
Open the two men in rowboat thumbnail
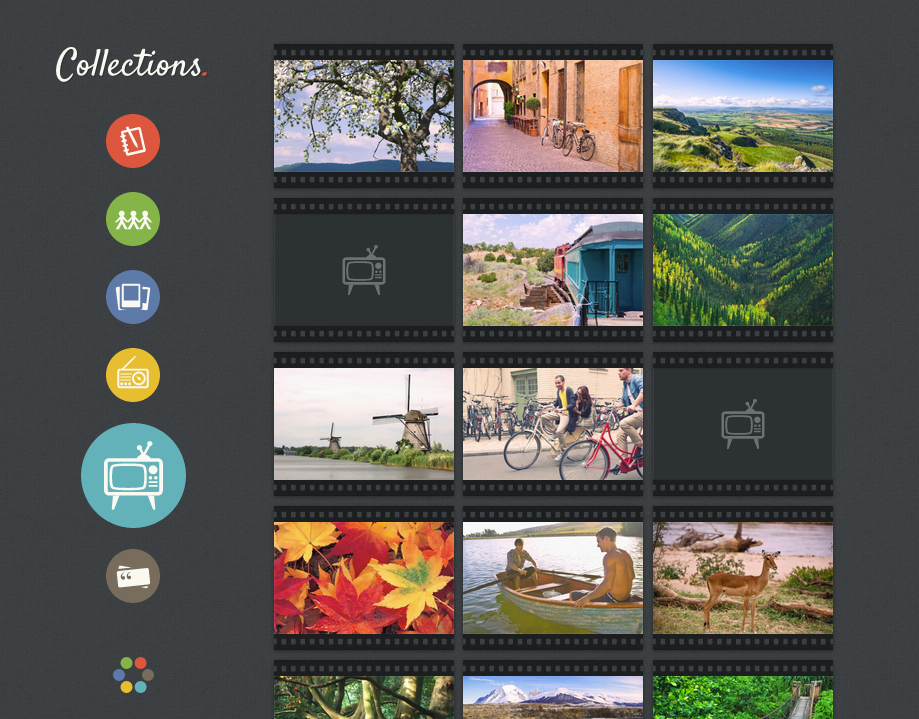tap(553, 578)
